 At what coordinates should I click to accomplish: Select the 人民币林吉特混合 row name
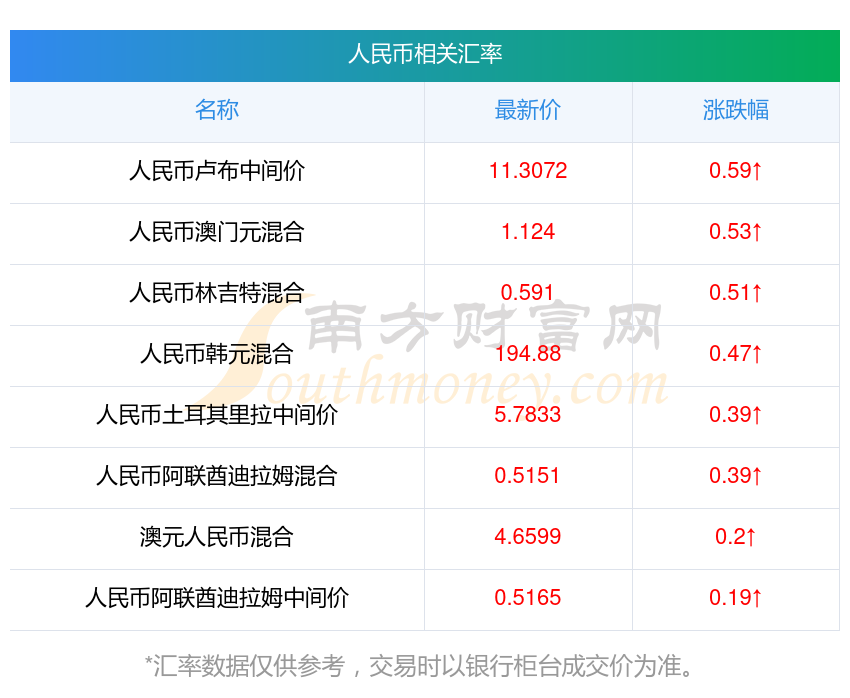(x=217, y=293)
